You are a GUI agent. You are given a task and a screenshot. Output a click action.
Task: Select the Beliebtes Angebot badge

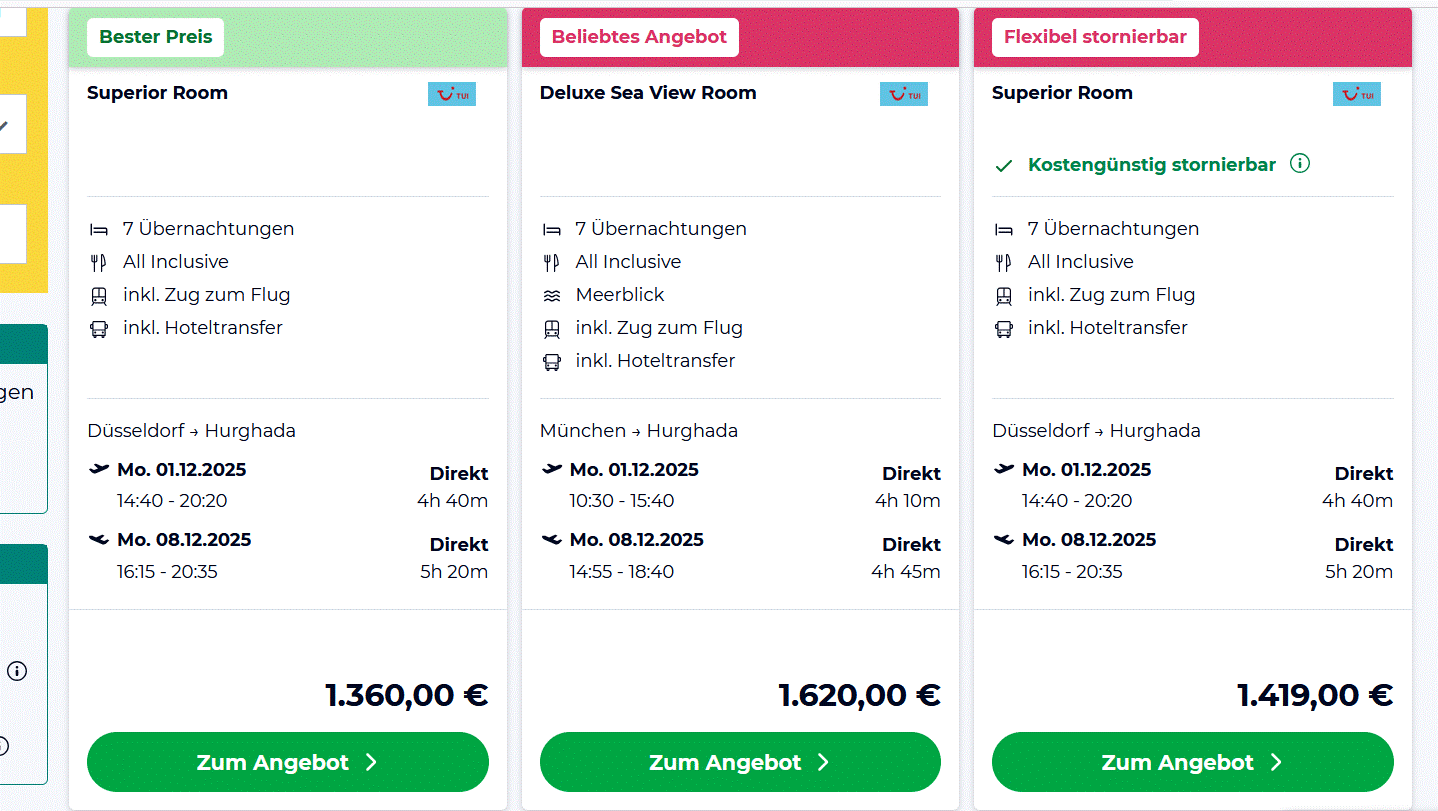click(x=639, y=37)
